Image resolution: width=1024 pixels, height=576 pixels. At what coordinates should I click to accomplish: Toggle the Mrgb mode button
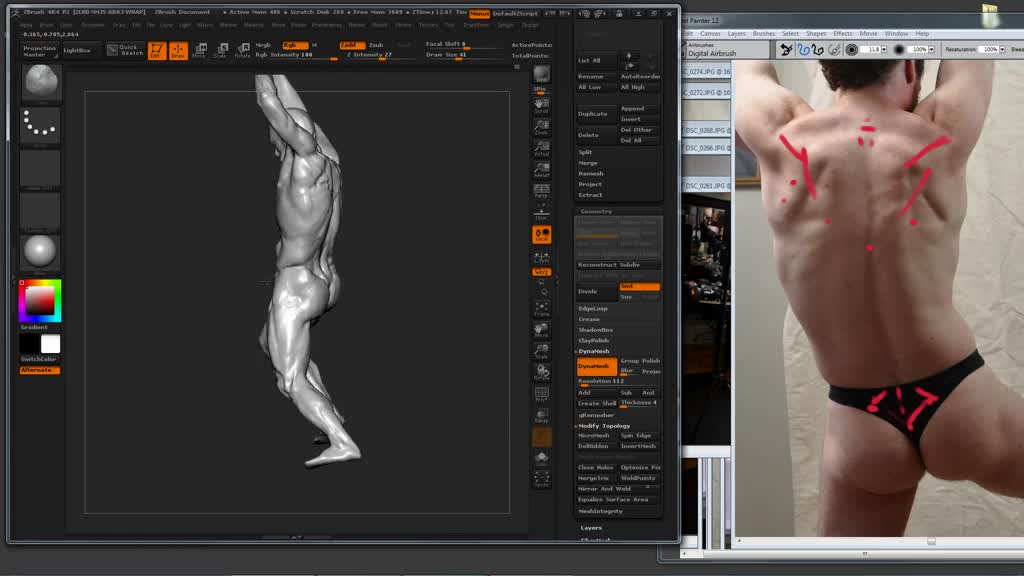(x=263, y=45)
